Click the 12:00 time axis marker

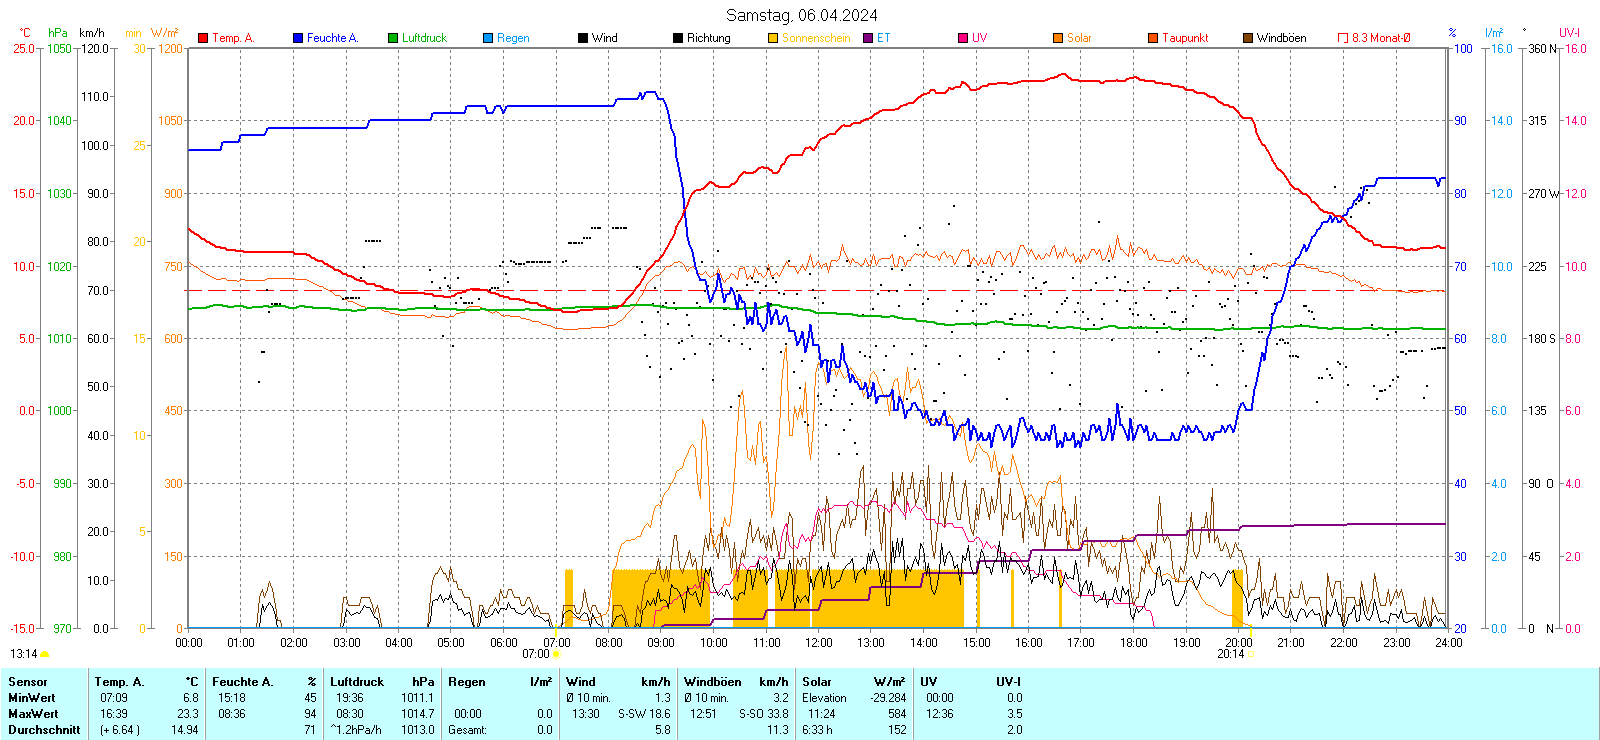(x=819, y=643)
